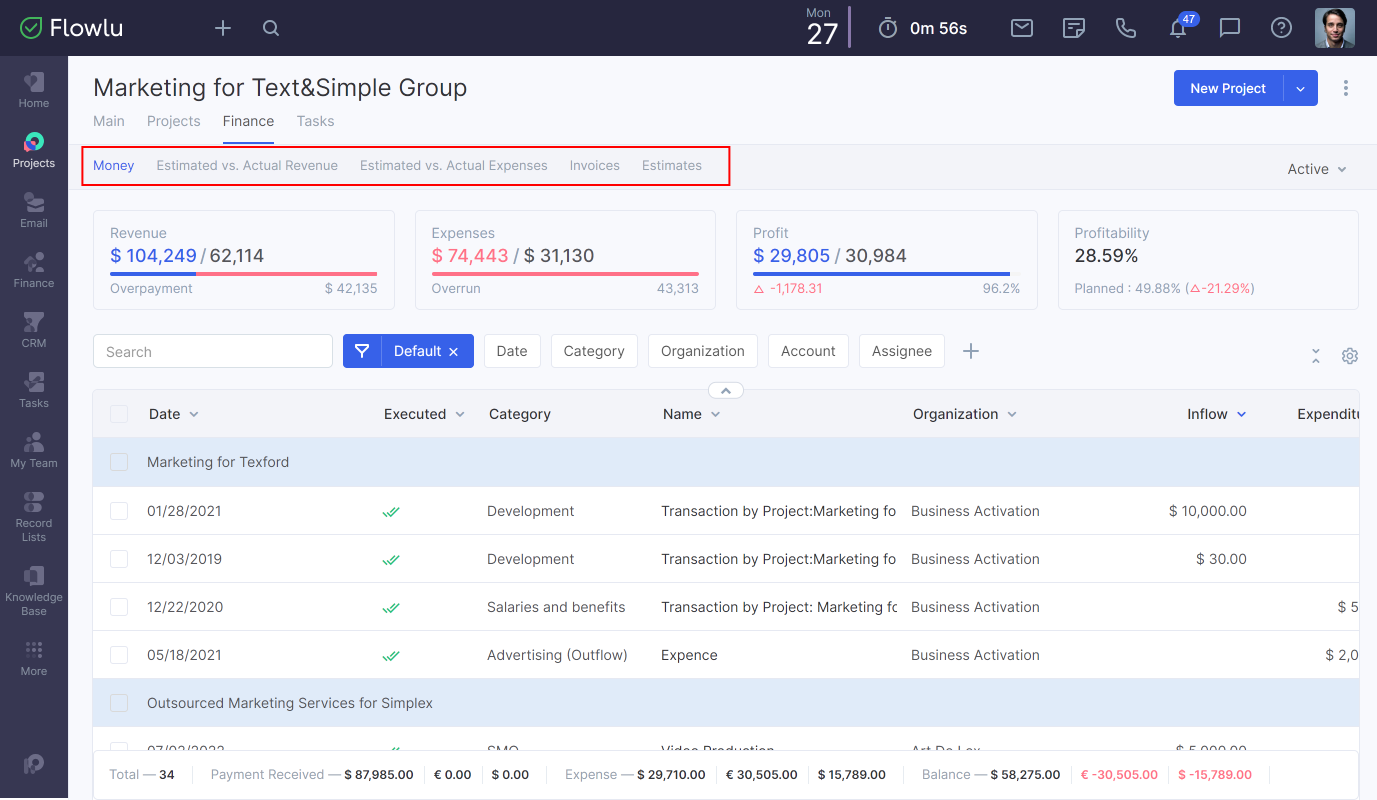
Task: Go to Home in the sidebar
Action: click(34, 90)
